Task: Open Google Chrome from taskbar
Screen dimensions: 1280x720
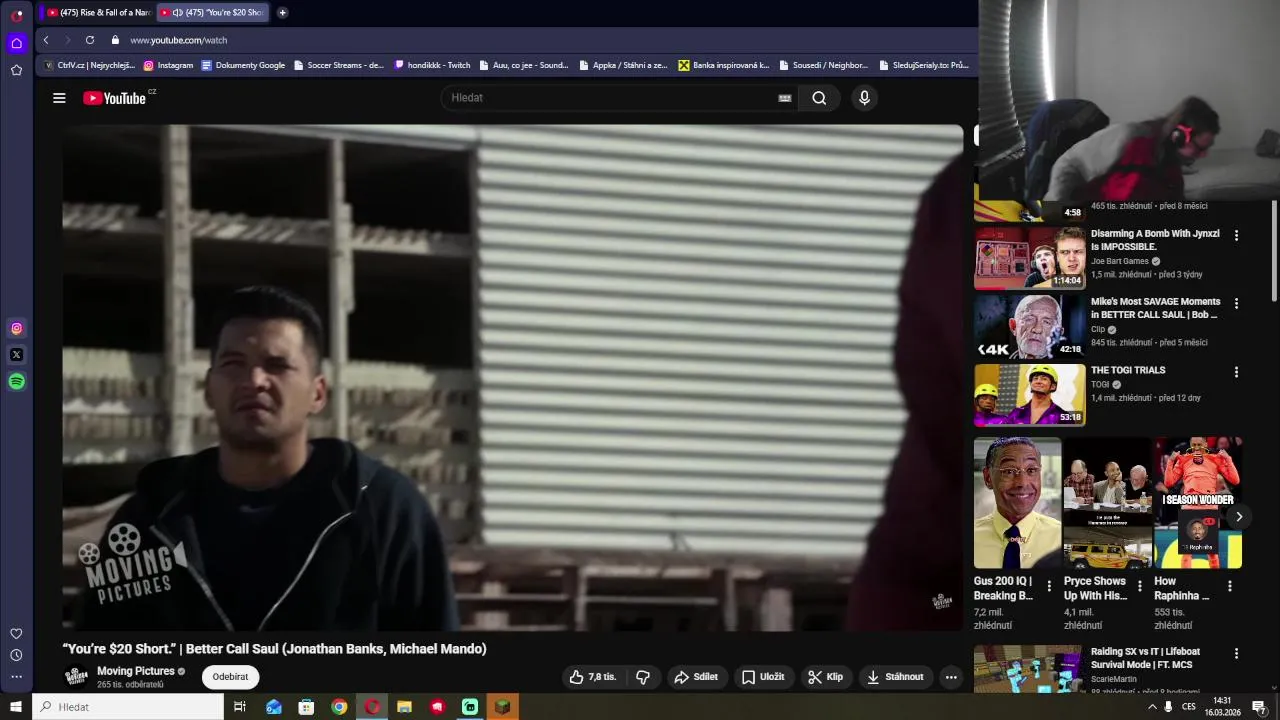Action: tap(339, 707)
